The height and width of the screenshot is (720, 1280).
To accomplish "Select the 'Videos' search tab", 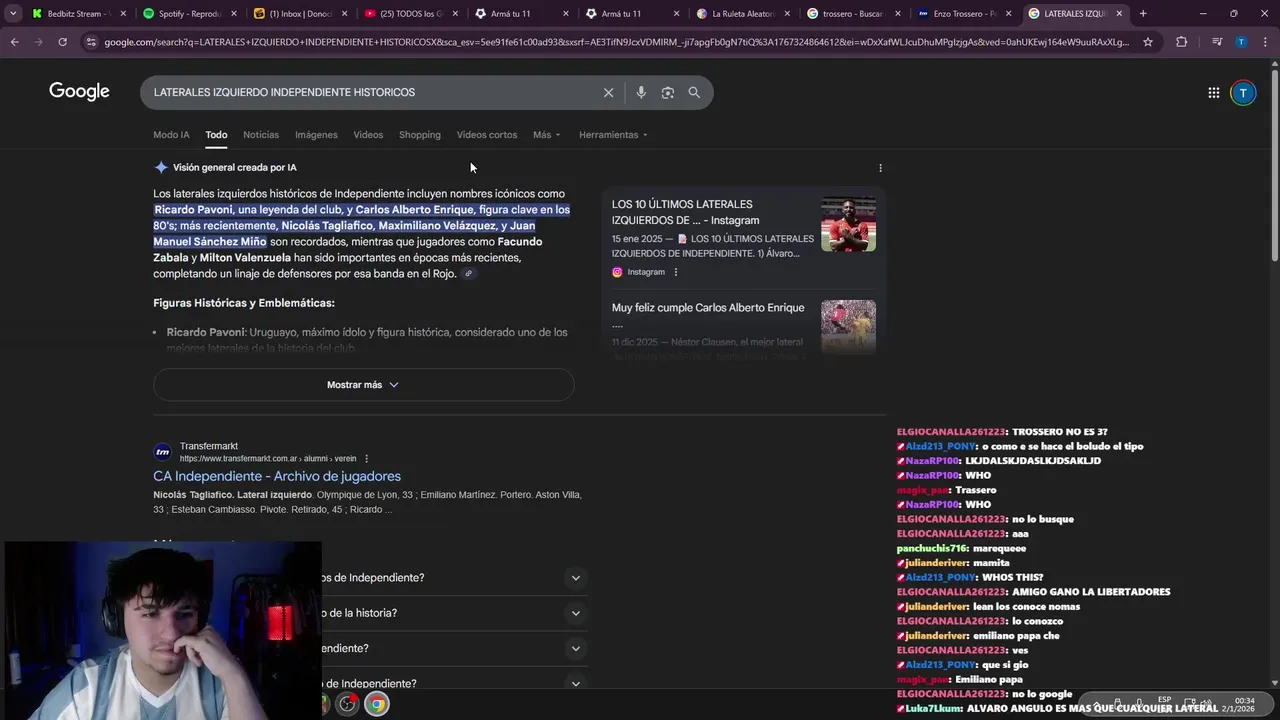I will pyautogui.click(x=368, y=135).
